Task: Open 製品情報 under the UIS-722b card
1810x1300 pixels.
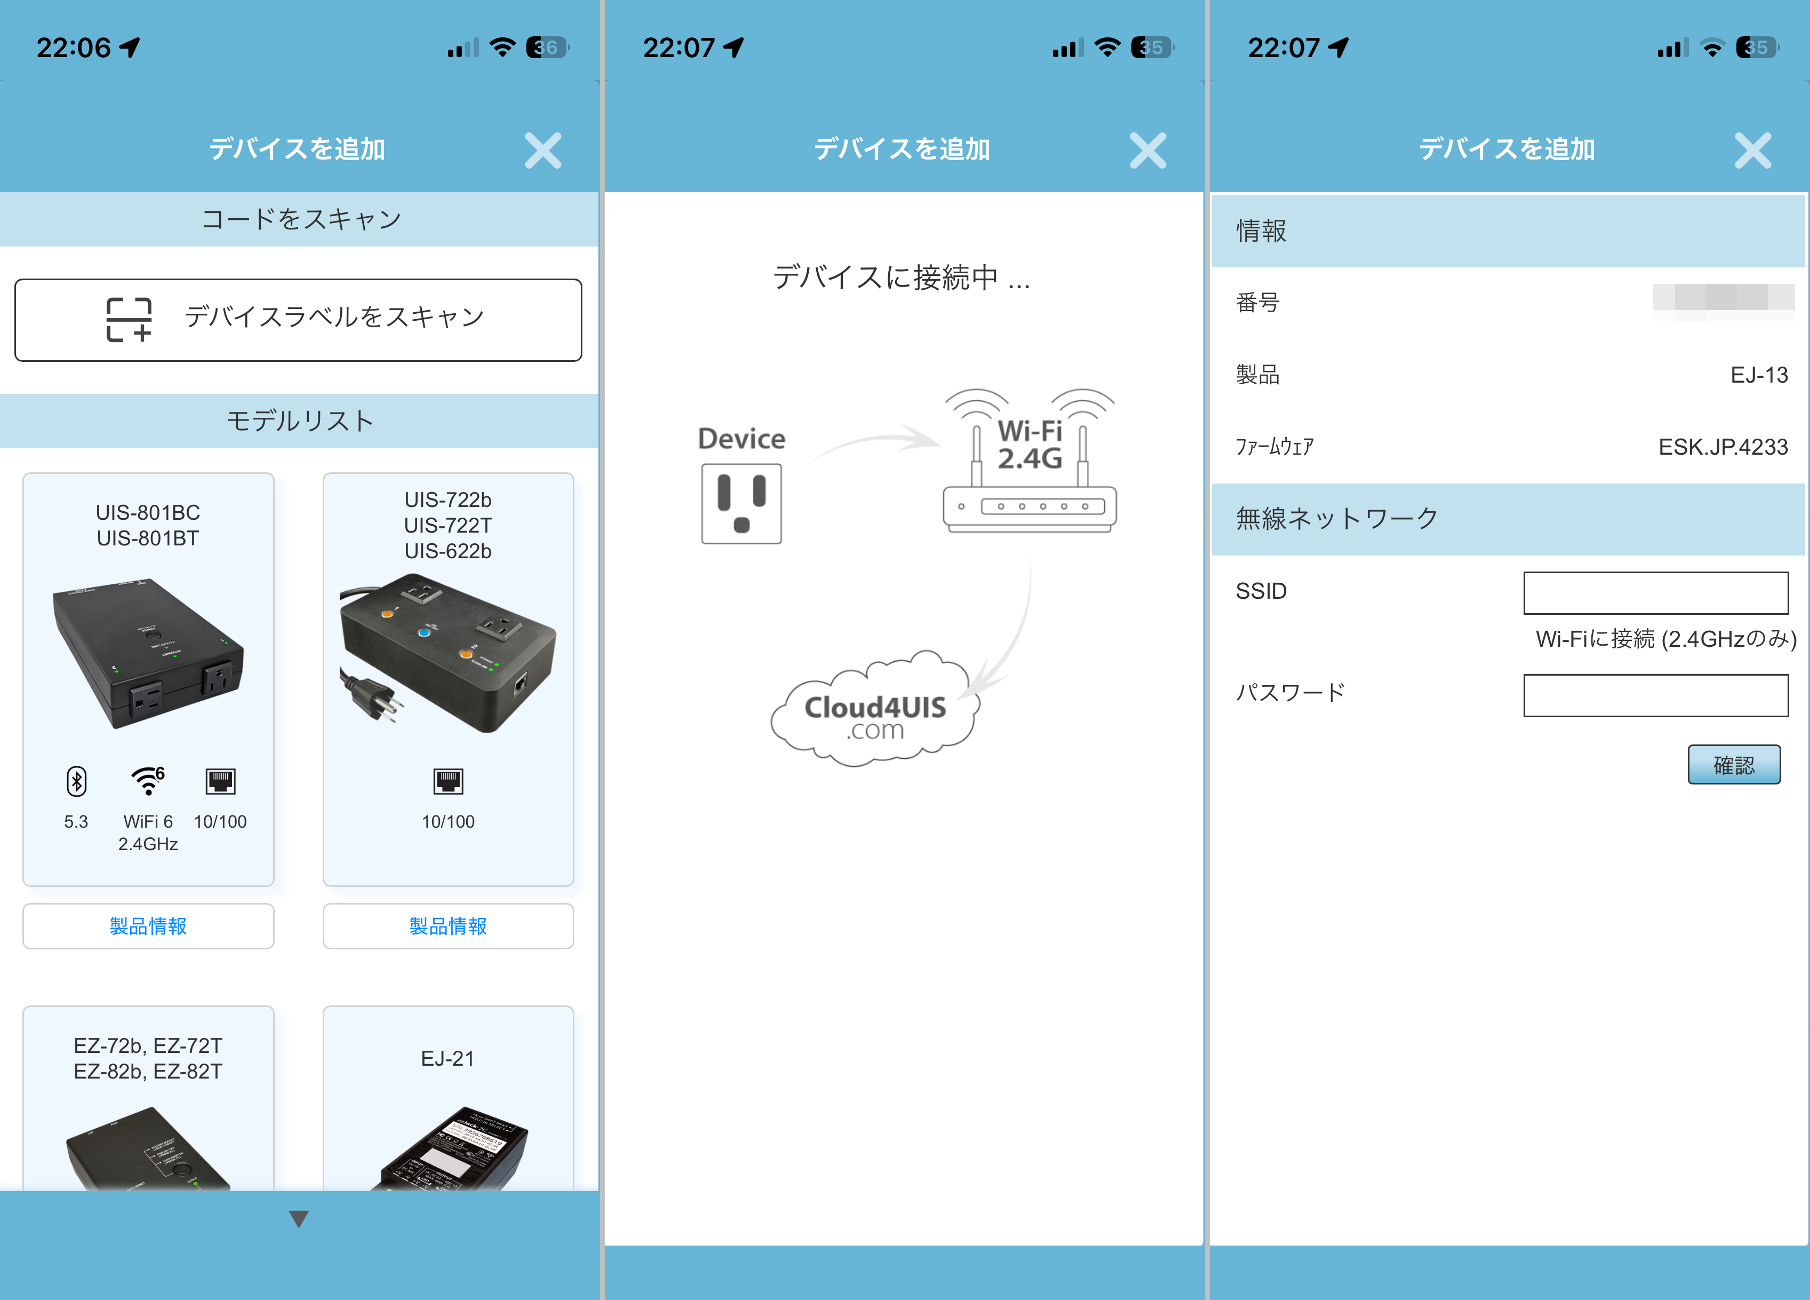Action: click(x=448, y=926)
